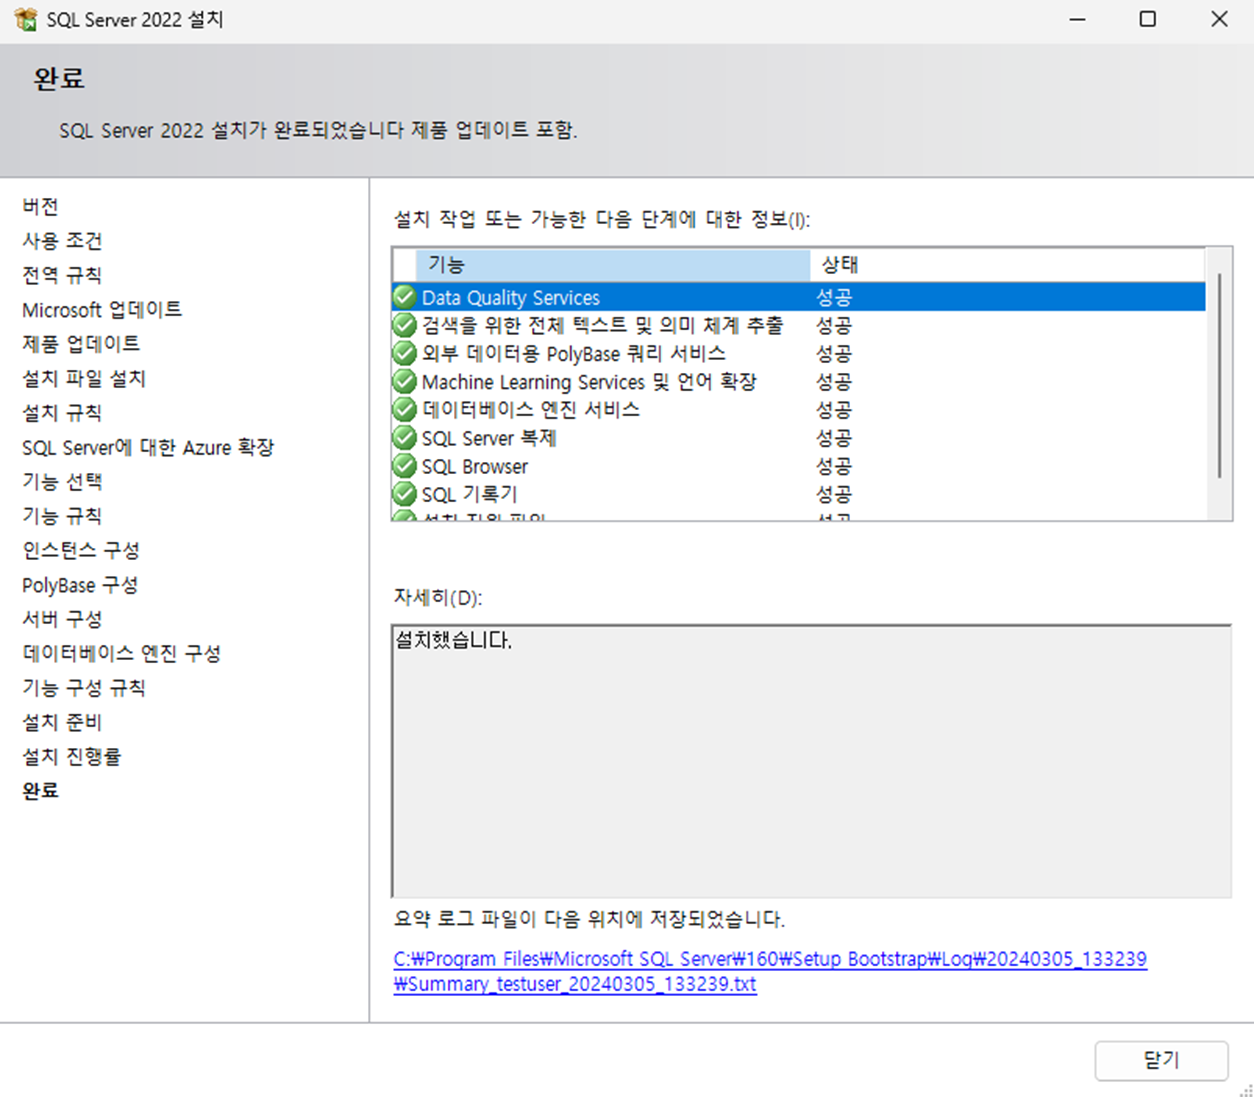Click green check icon beside Data Quality Services
Viewport: 1254px width, 1097px height.
[x=405, y=297]
